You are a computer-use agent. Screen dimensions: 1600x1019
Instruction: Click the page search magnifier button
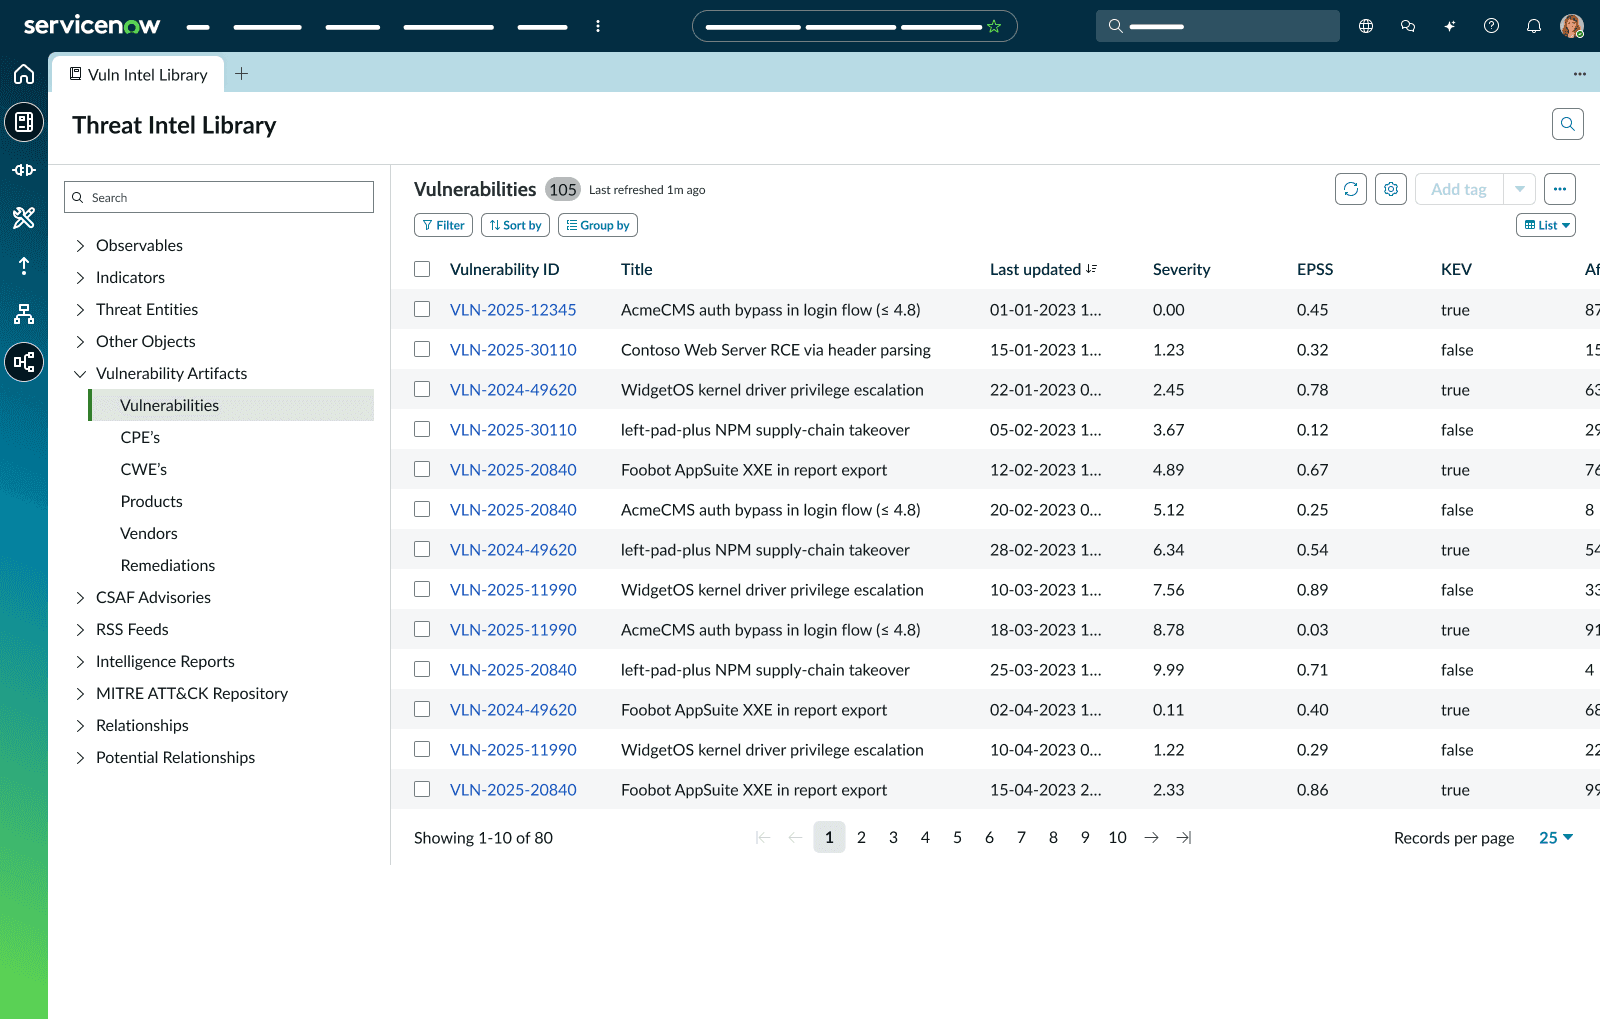[x=1568, y=124]
